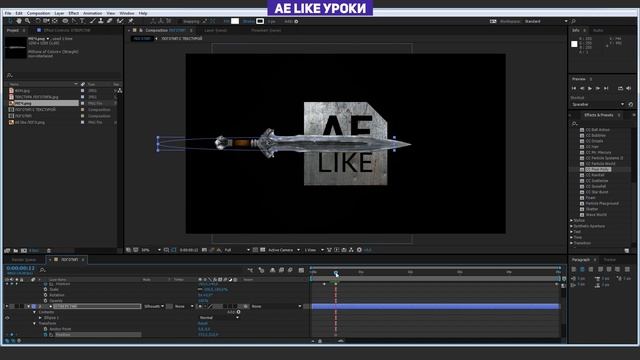Select the Rotation tool
The width and height of the screenshot is (640, 360).
tap(38, 21)
